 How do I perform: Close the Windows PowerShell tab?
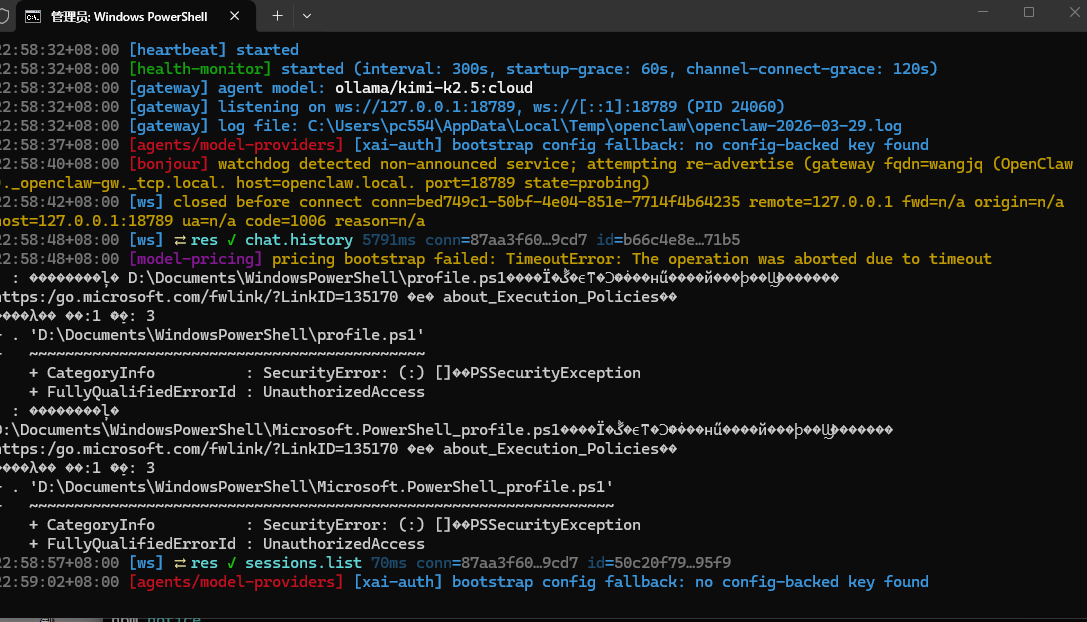234,16
